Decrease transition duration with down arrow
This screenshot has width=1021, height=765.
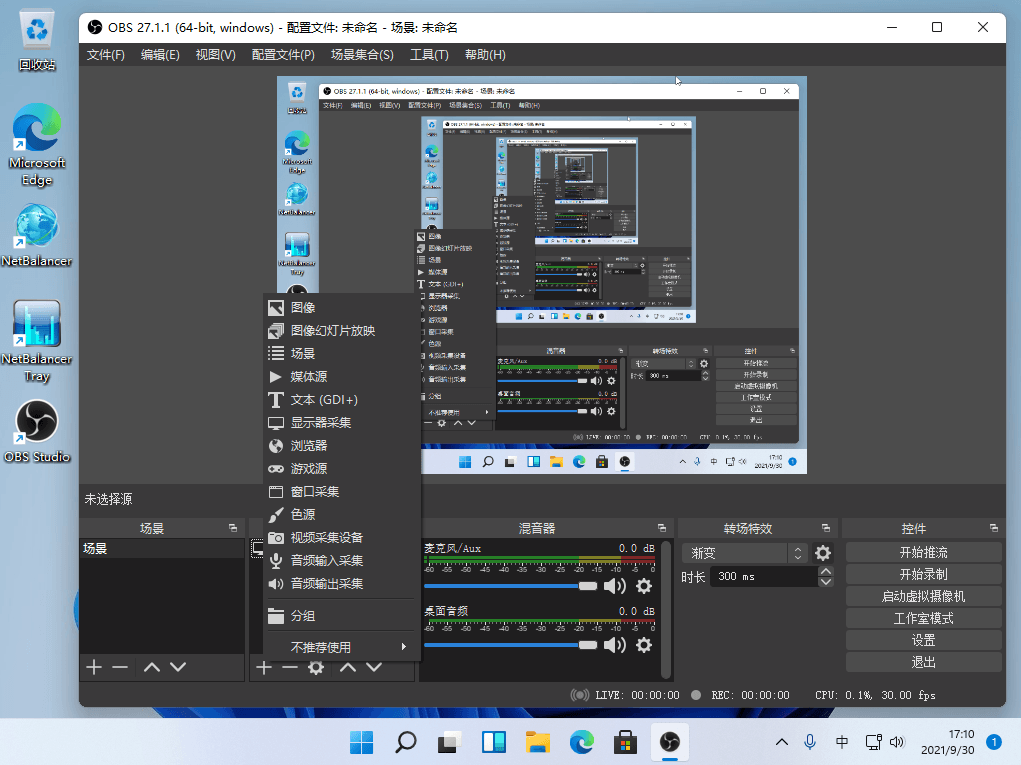826,582
